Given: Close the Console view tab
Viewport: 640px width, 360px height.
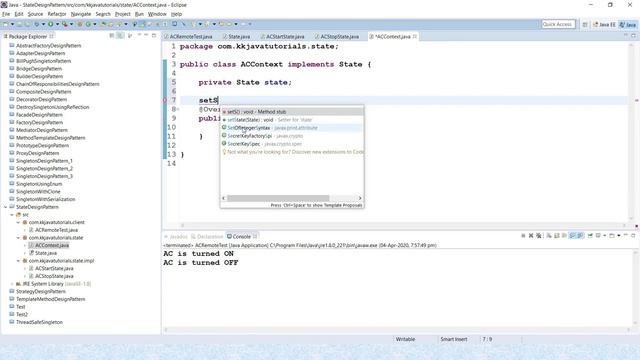Looking at the screenshot, I should (255, 236).
